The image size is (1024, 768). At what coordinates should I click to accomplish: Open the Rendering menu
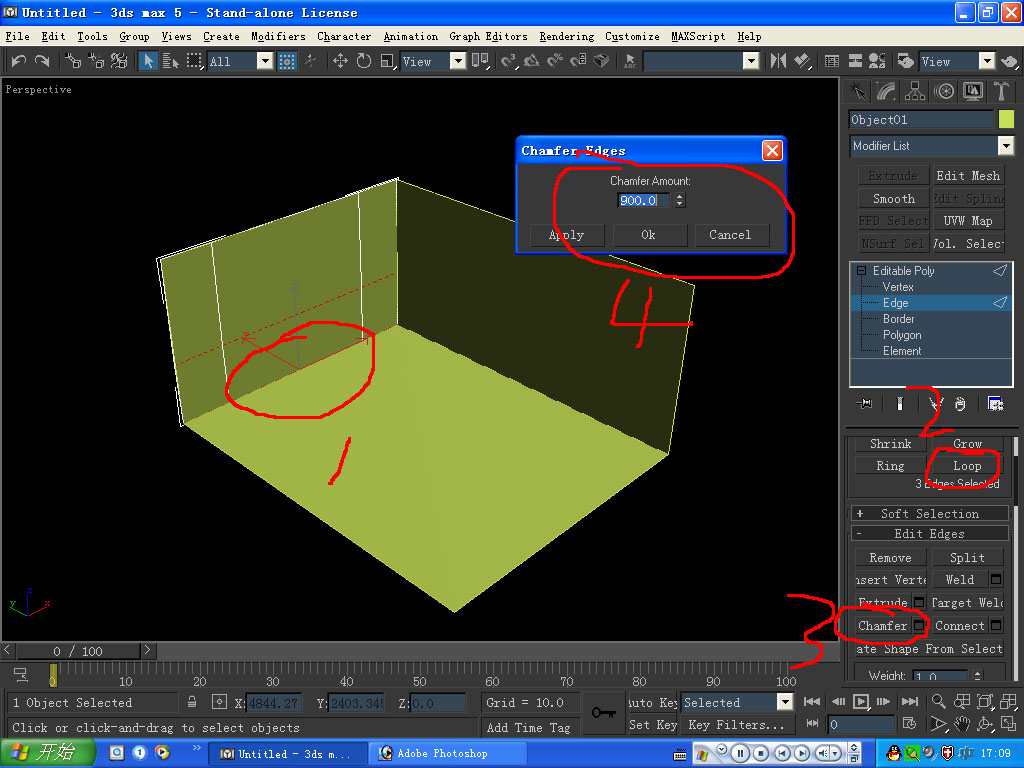(x=566, y=37)
